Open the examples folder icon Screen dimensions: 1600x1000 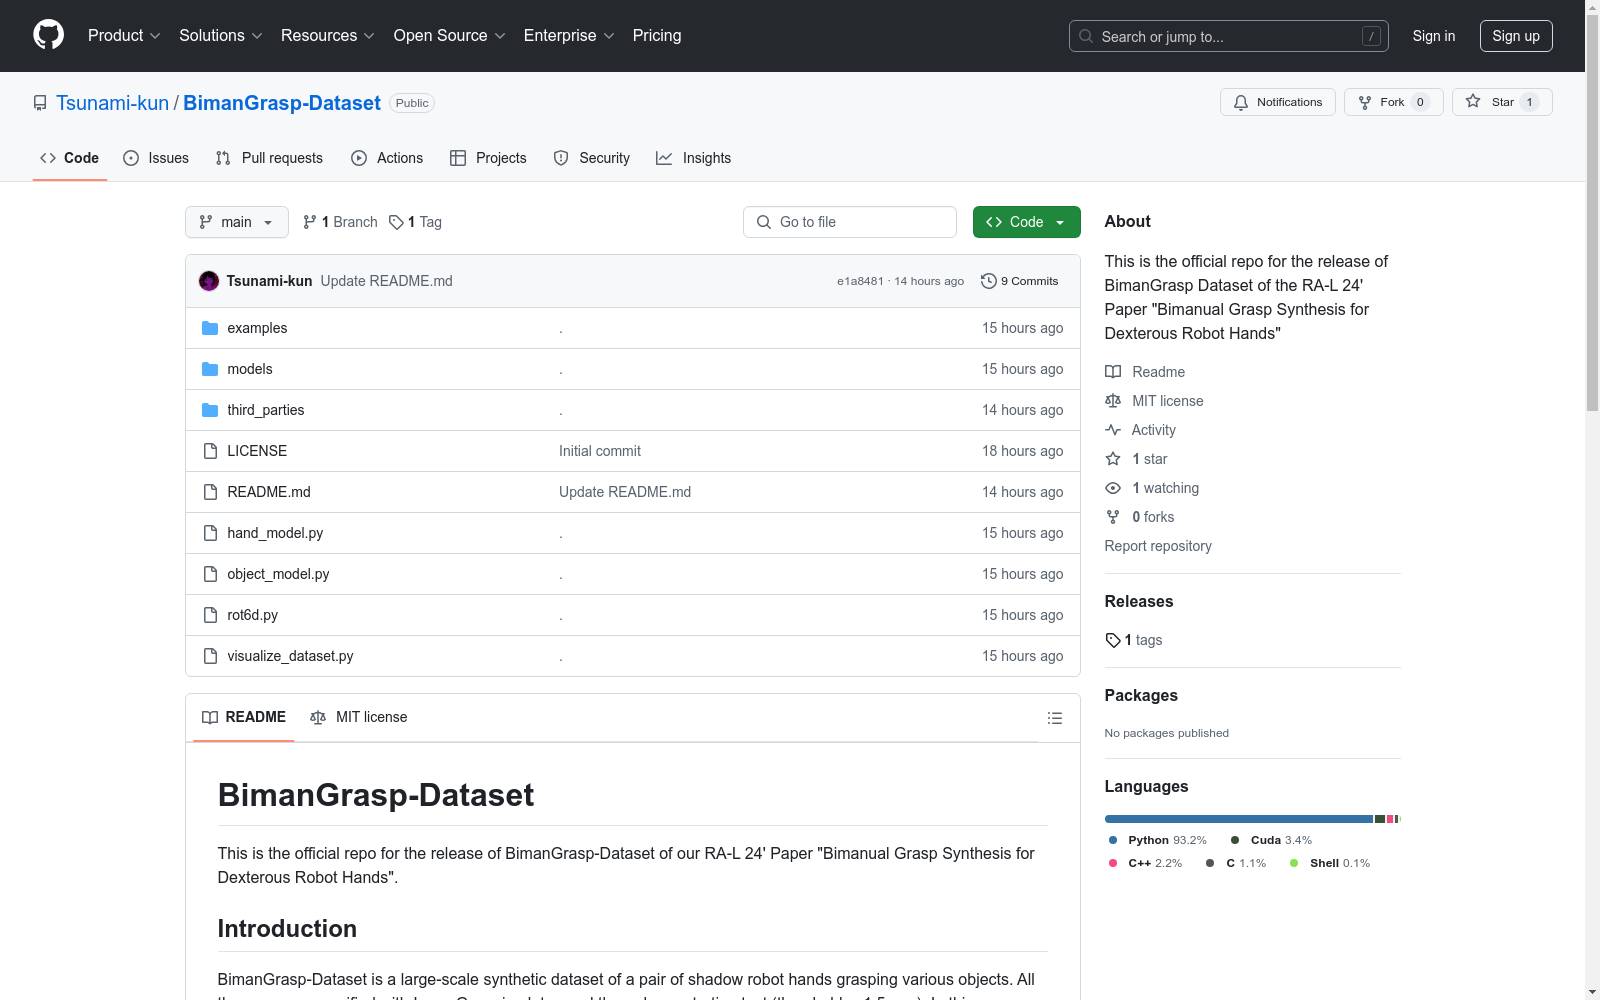[x=210, y=327]
